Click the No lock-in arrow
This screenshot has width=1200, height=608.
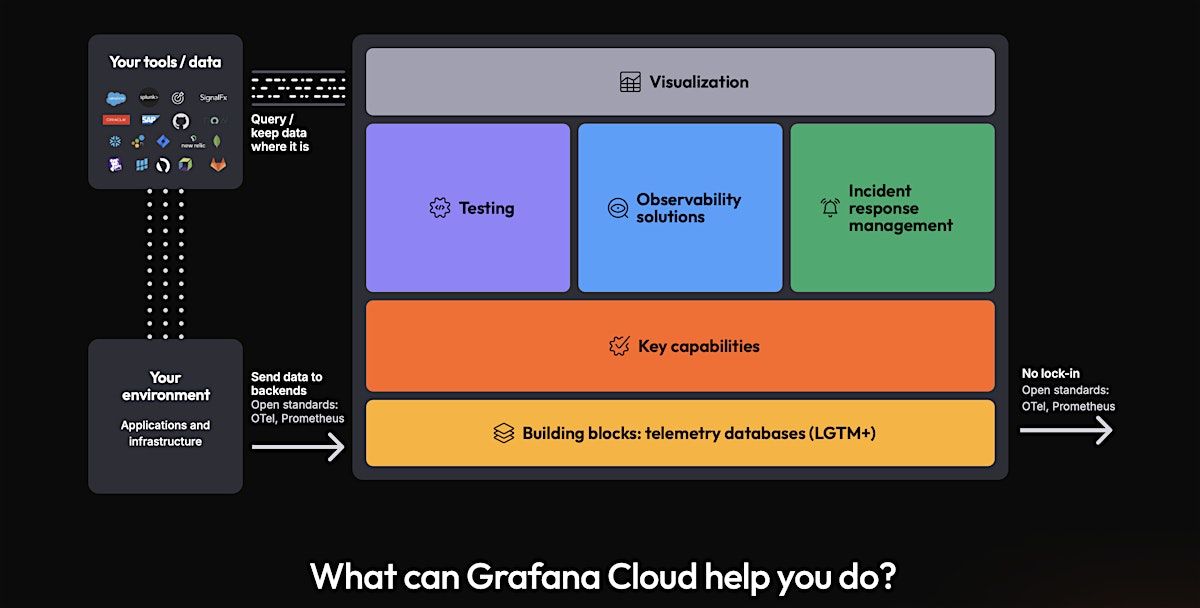1065,430
